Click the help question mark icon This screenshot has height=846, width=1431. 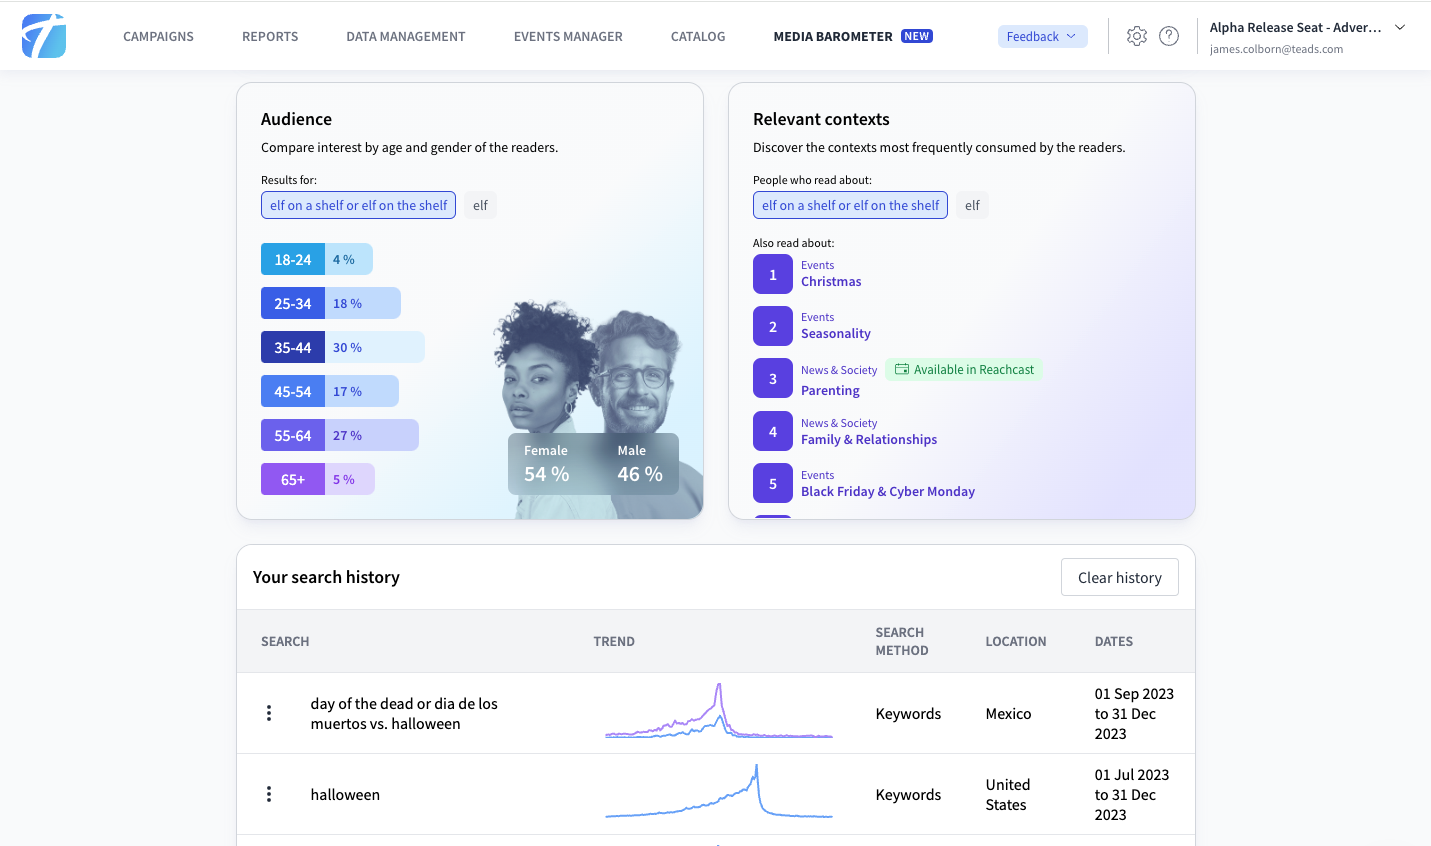tap(1168, 36)
